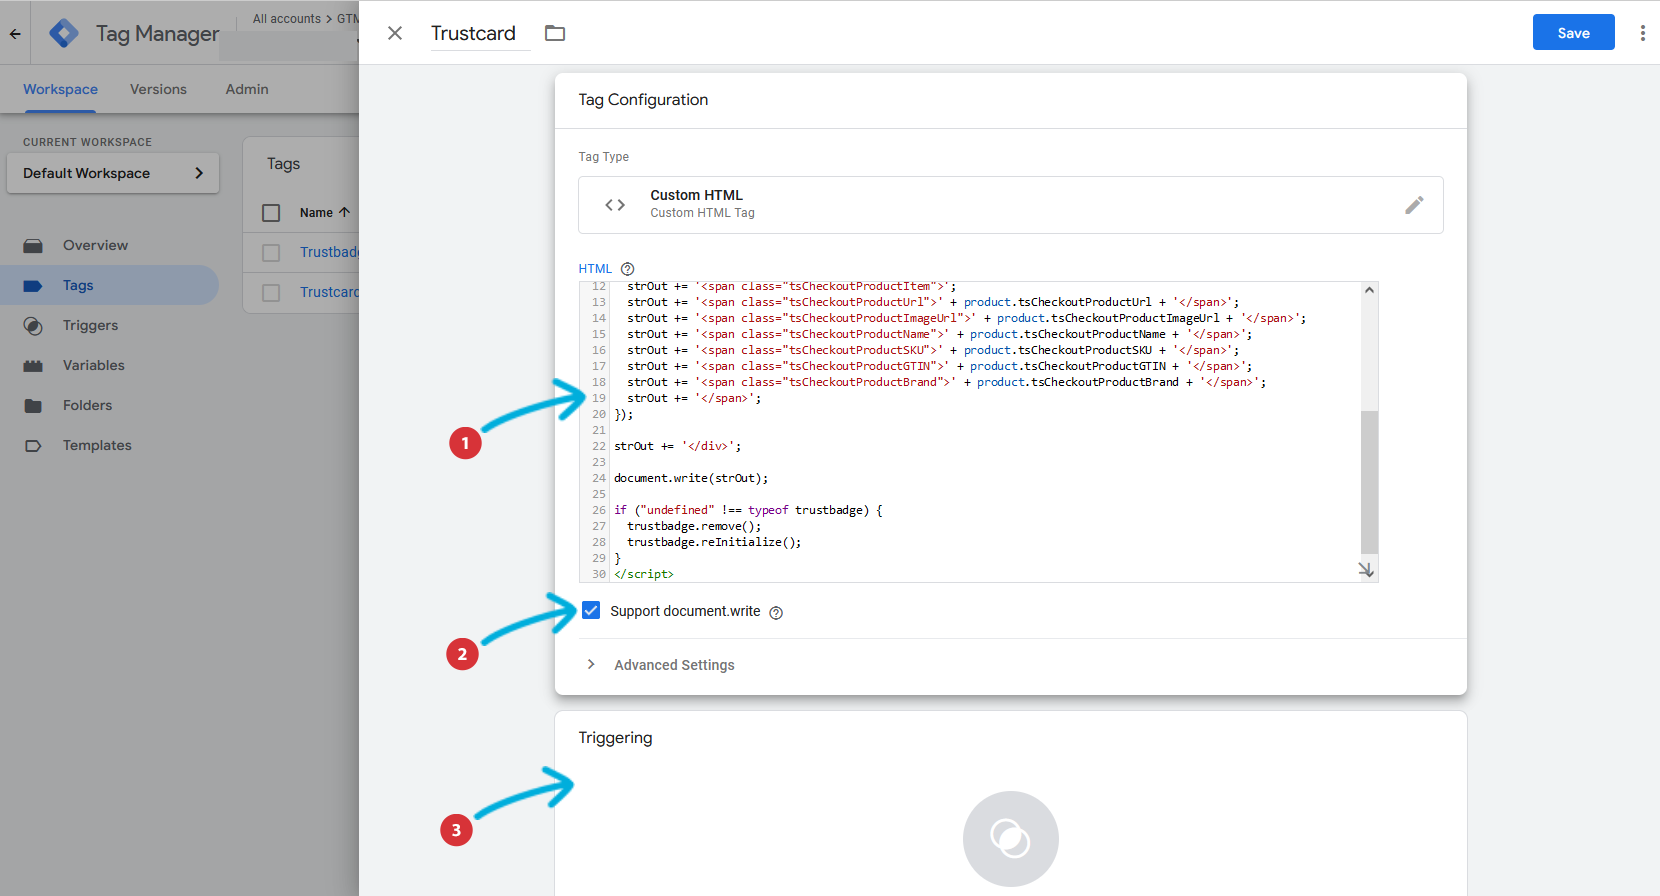Open the HTML field help icon

(628, 269)
